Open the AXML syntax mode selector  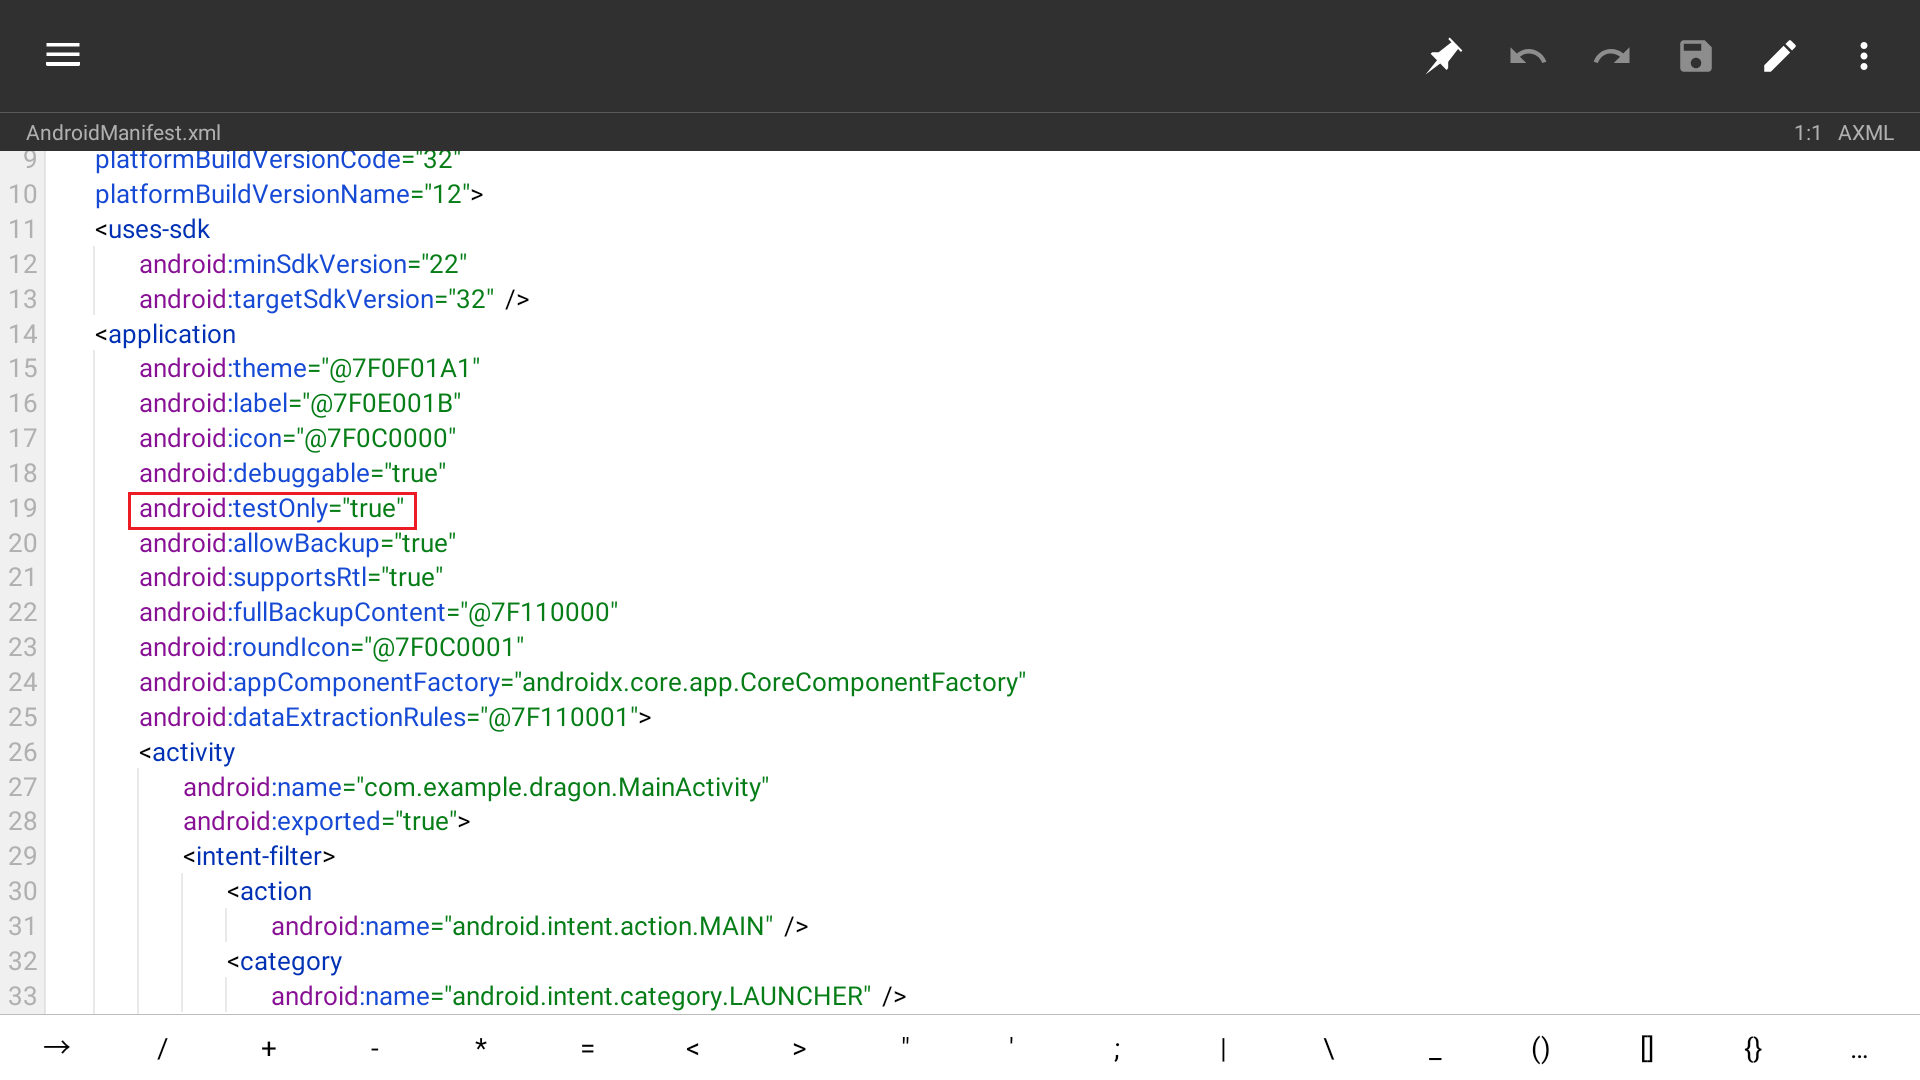[x=1865, y=133]
